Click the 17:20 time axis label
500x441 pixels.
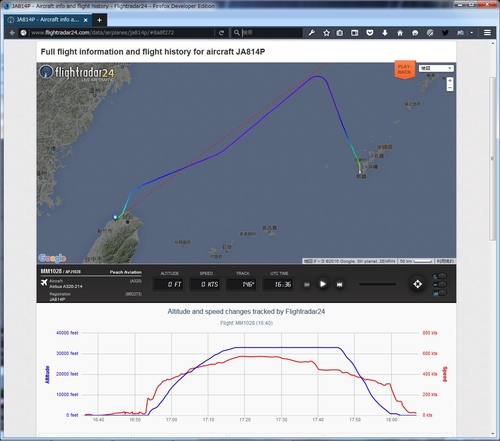pyautogui.click(x=245, y=420)
